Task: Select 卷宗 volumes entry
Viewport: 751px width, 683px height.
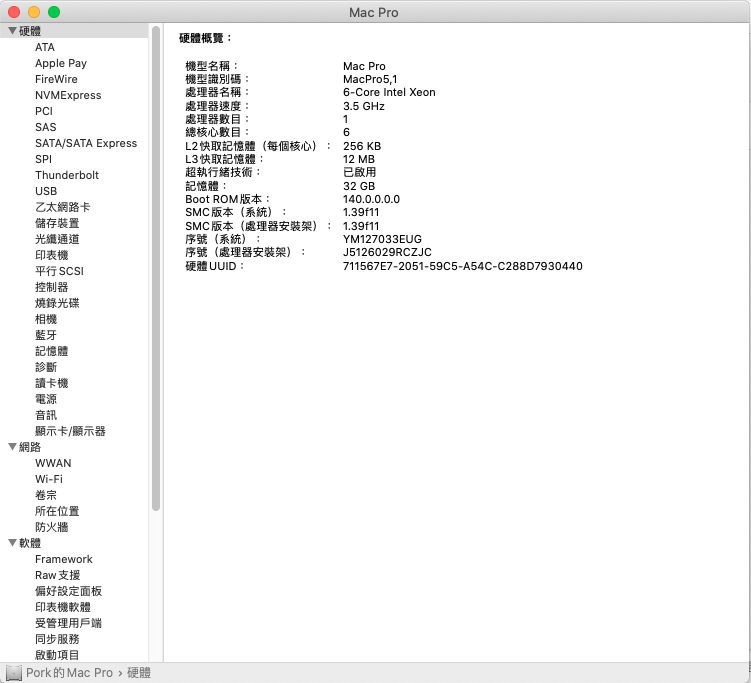Action: coord(46,495)
